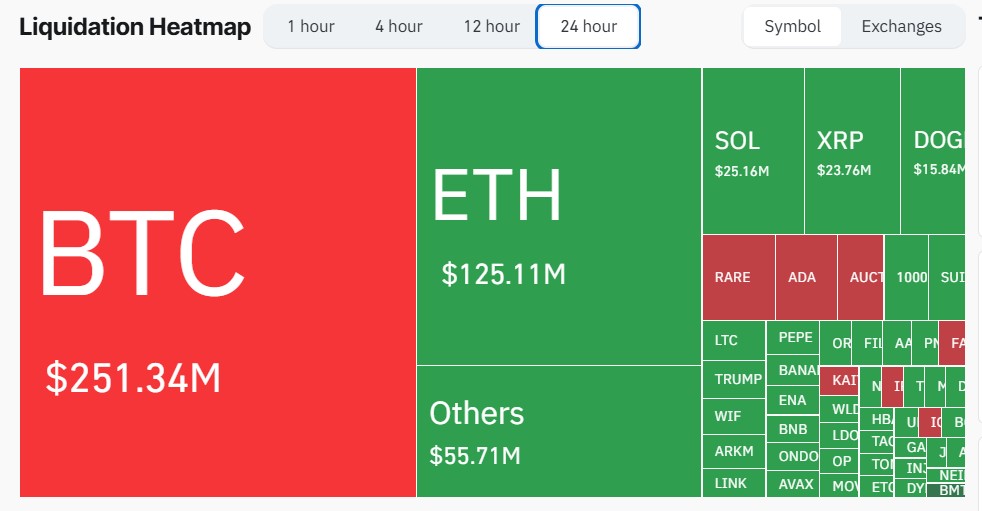Click the ARKM heatmap cell
This screenshot has height=511, width=982.
pyautogui.click(x=733, y=452)
